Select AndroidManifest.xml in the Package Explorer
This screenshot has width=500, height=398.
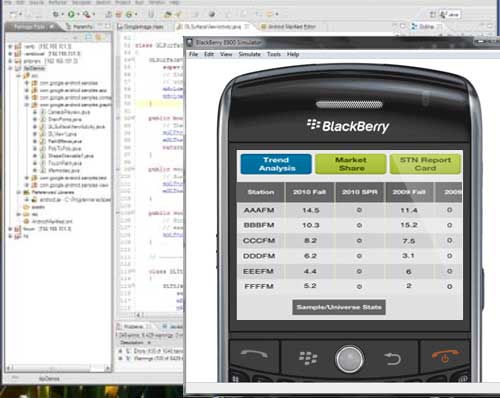pos(52,221)
